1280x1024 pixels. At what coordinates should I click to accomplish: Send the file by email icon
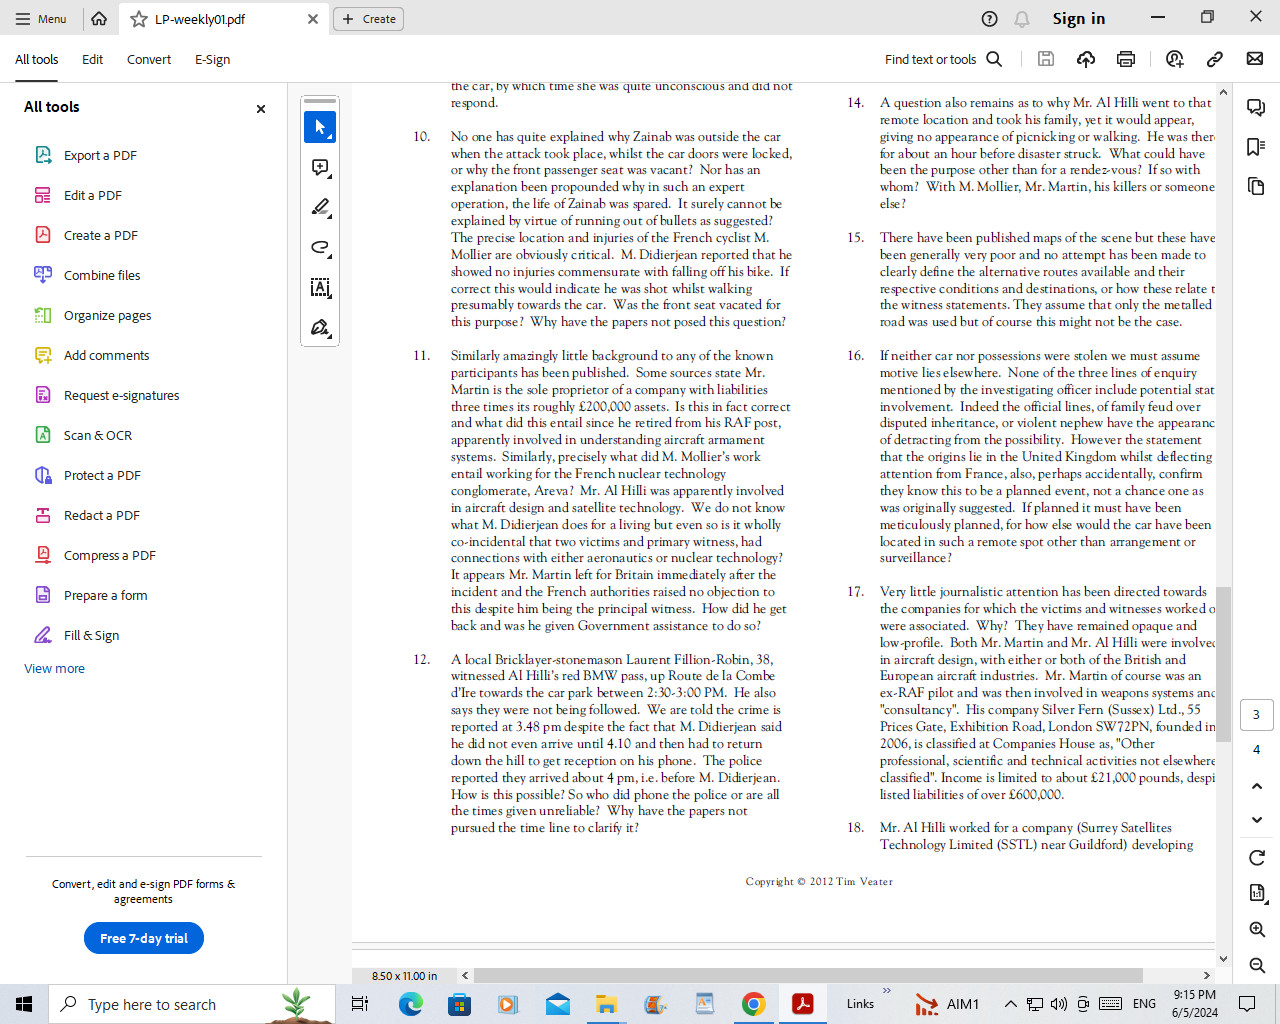point(1255,59)
